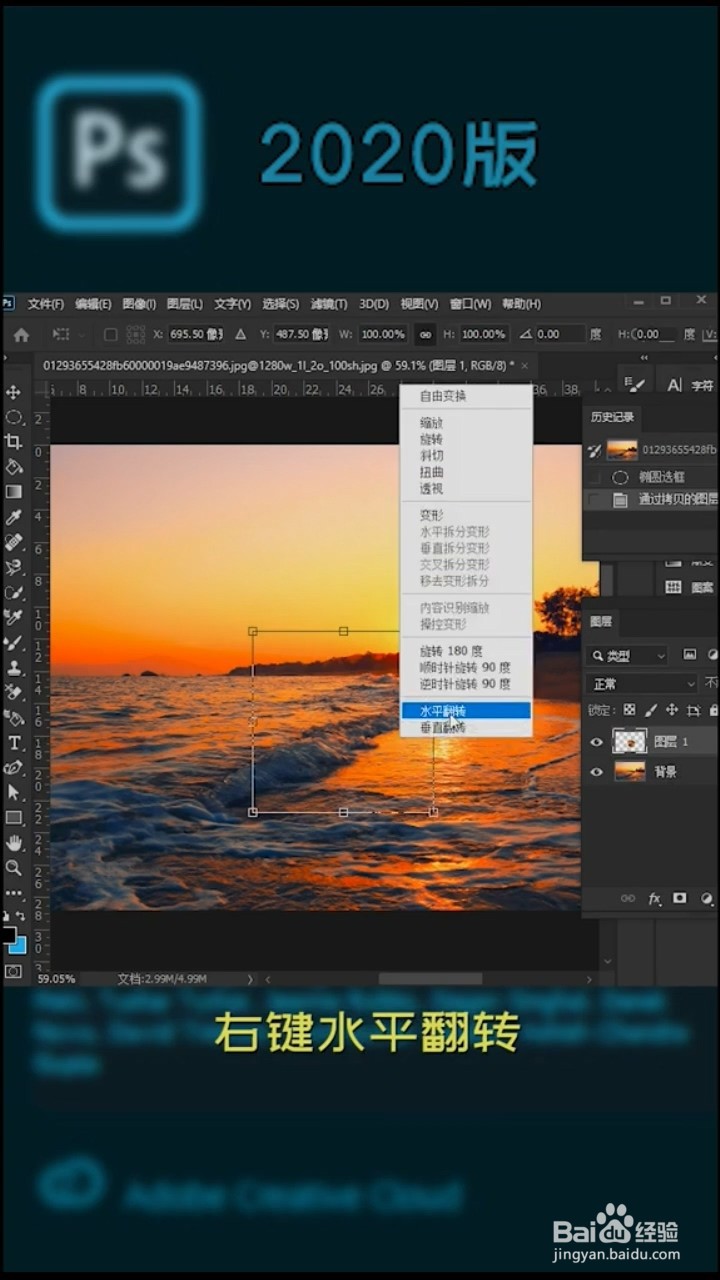This screenshot has width=720, height=1280.
Task: Click the reference point location grid
Action: click(136, 335)
